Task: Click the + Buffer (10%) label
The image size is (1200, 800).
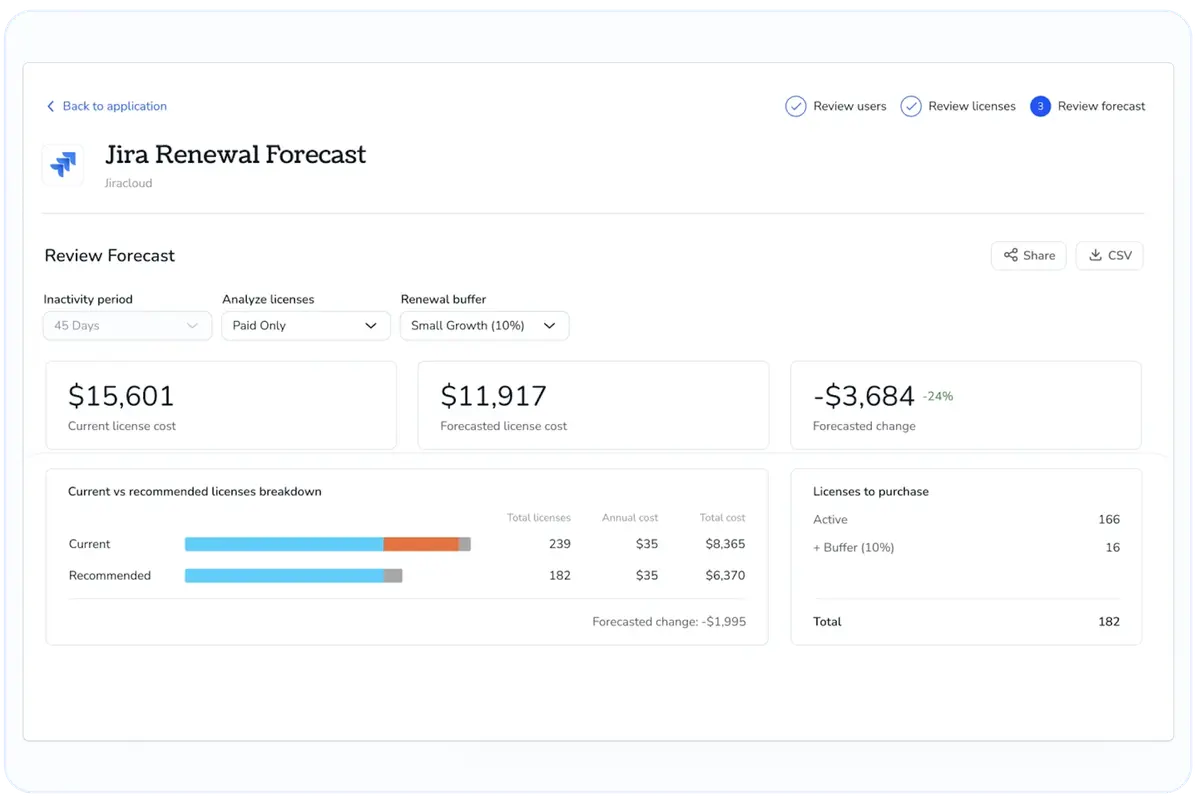Action: click(853, 547)
